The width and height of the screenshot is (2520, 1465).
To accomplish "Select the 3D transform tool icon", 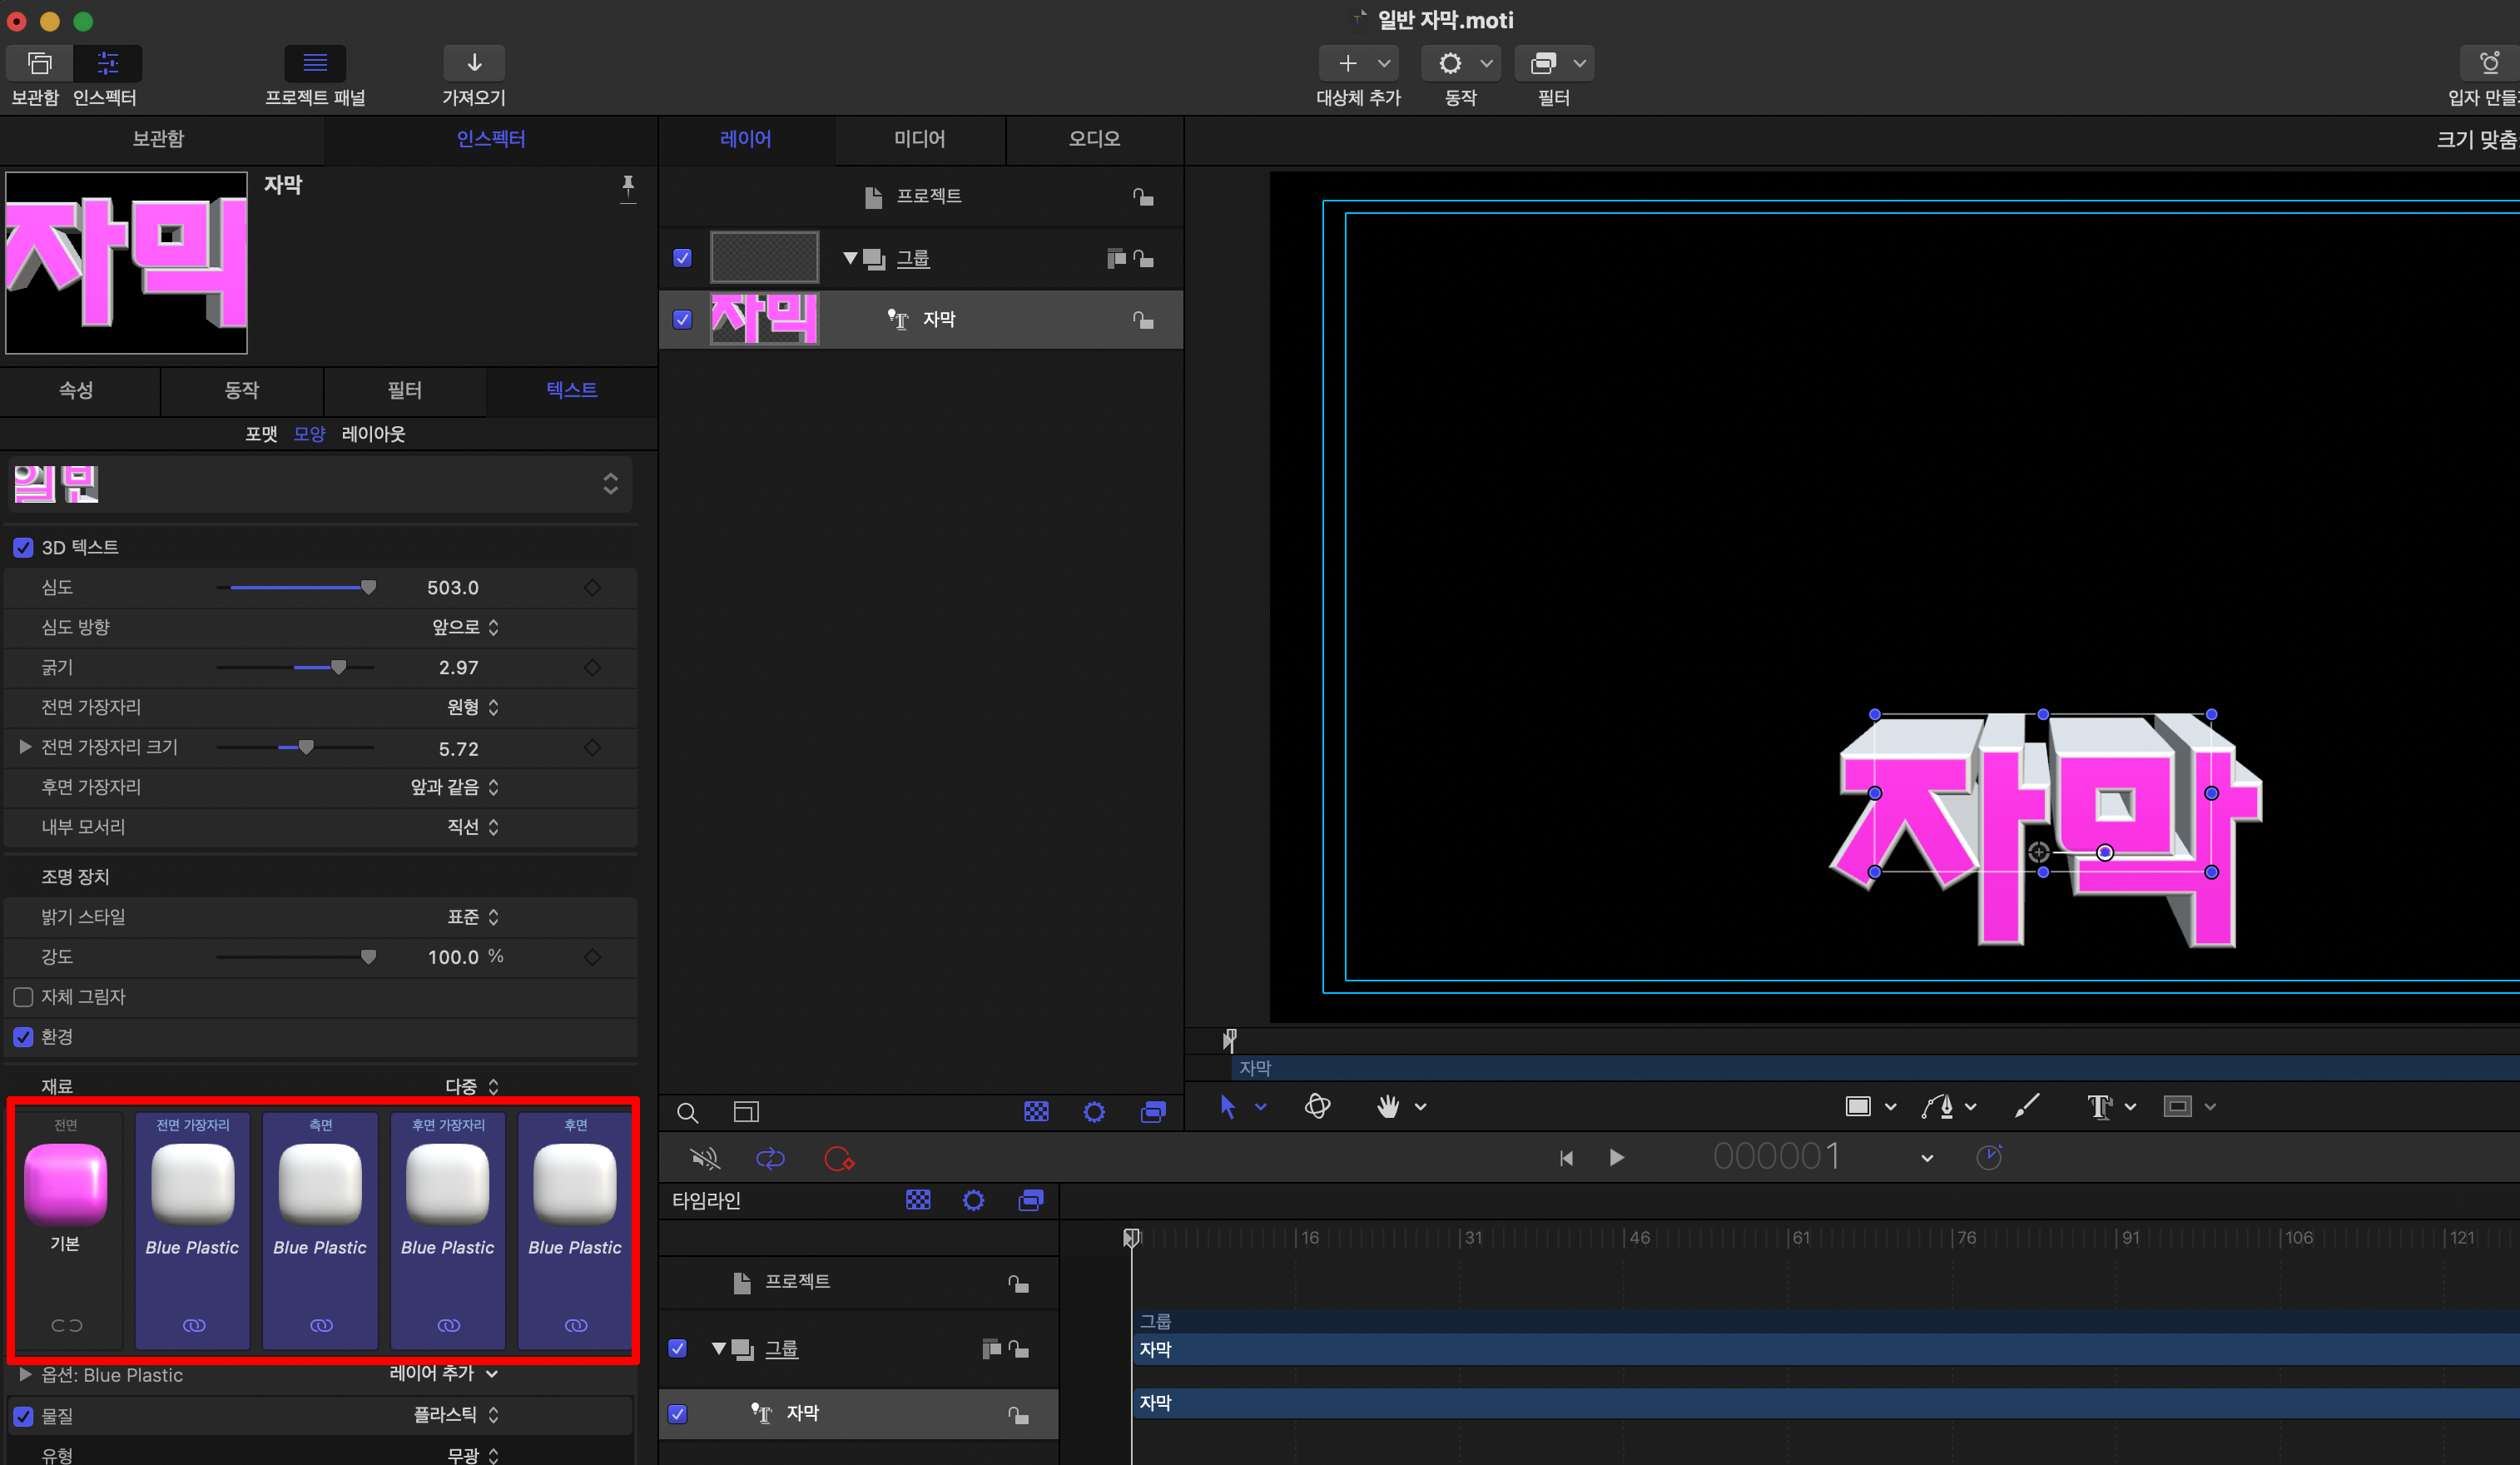I will (x=1317, y=1106).
